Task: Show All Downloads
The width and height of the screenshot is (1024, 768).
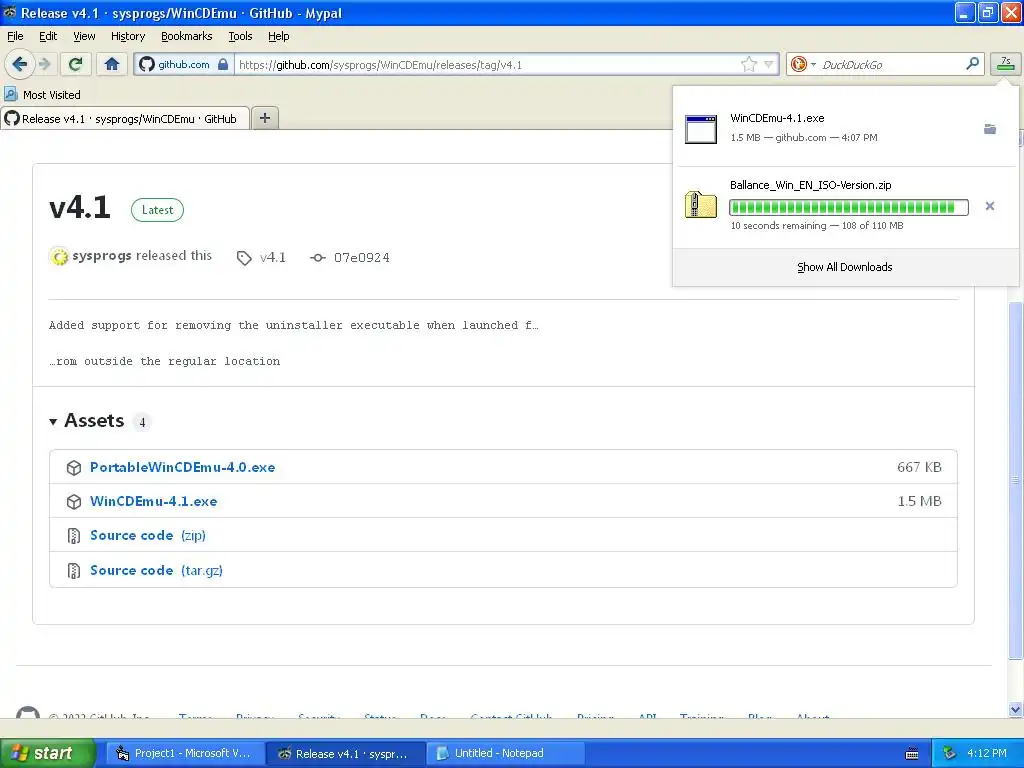Action: coord(844,267)
